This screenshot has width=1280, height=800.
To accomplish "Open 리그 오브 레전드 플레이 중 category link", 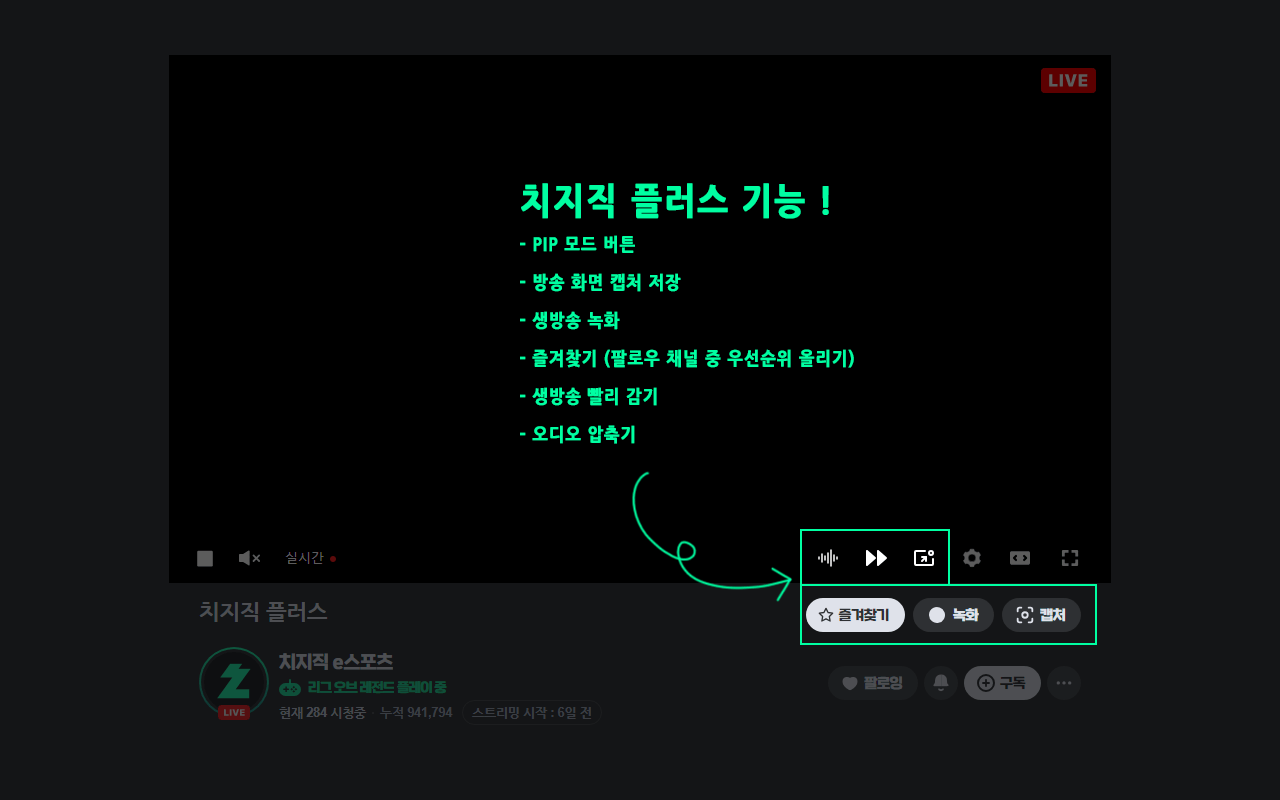I will click(377, 687).
